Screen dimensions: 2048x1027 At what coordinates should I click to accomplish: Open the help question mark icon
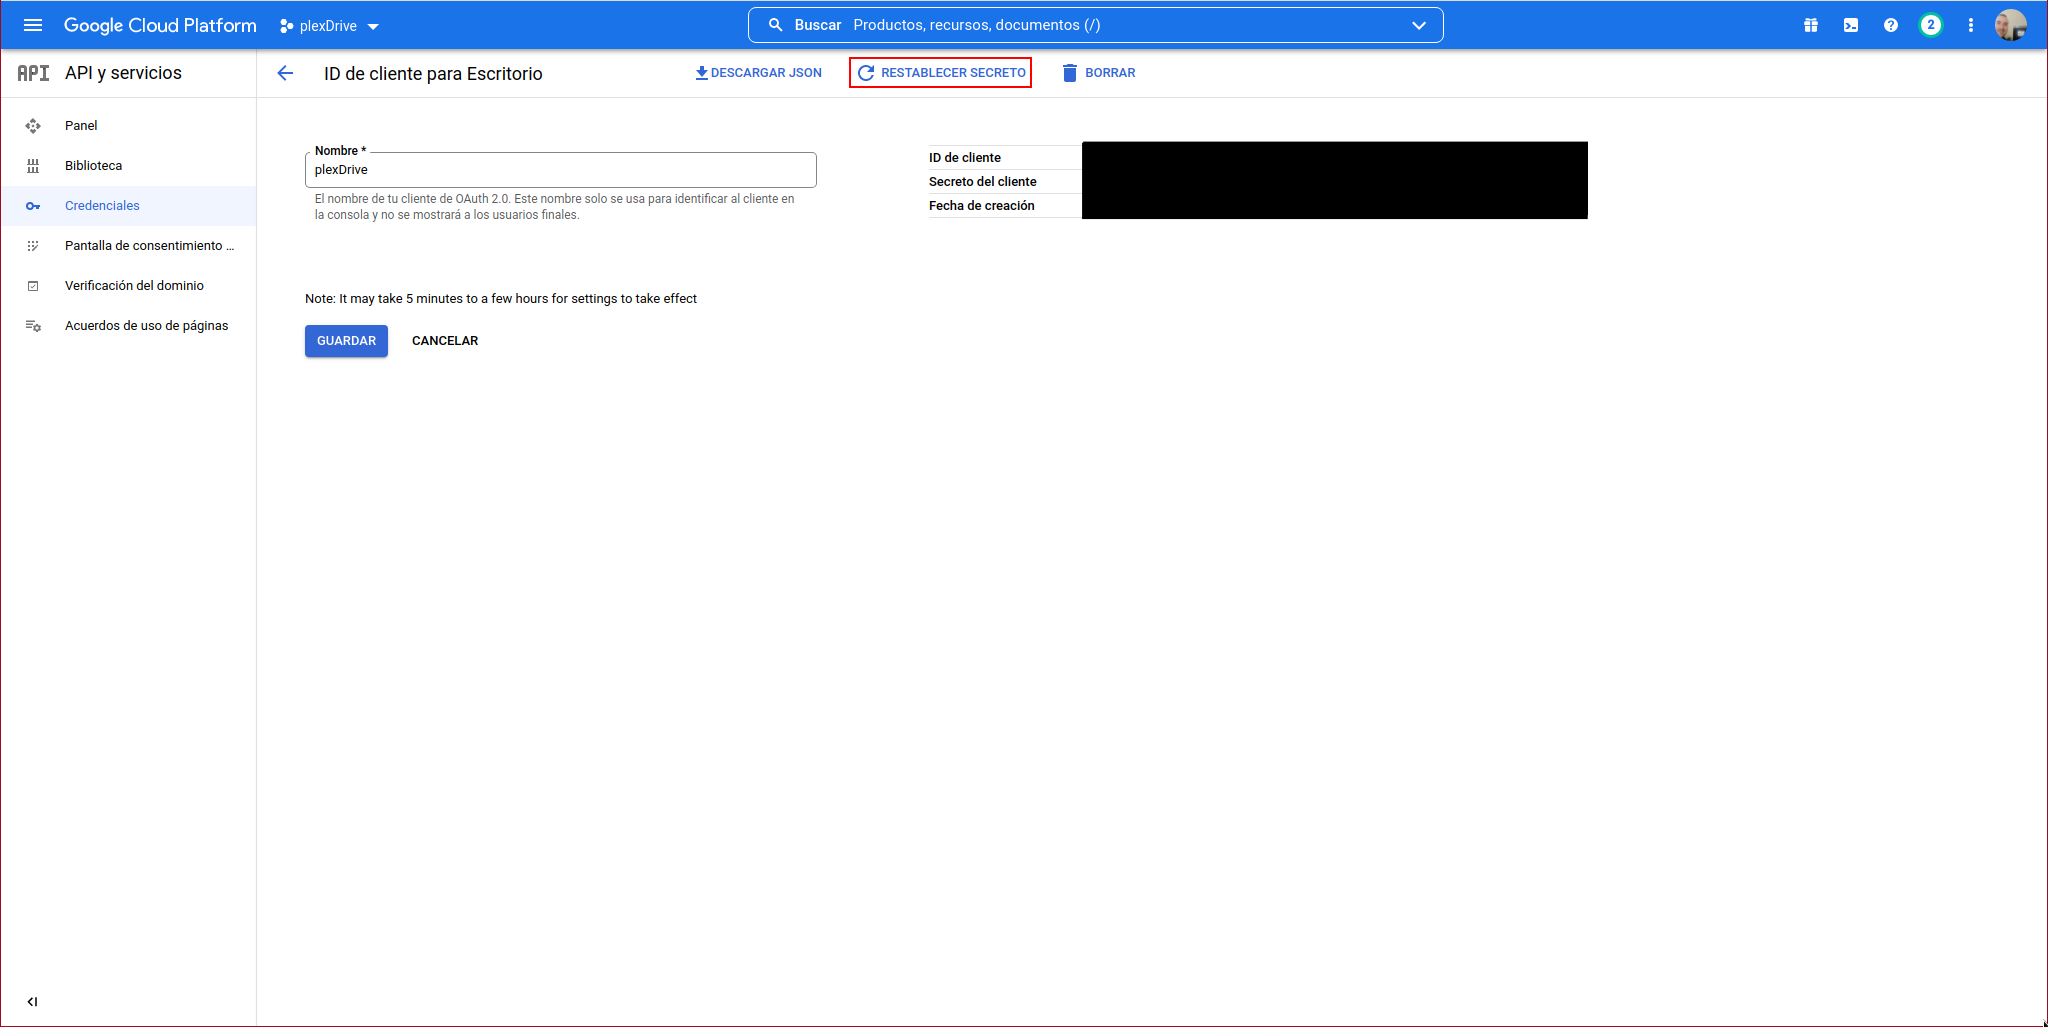click(1890, 25)
